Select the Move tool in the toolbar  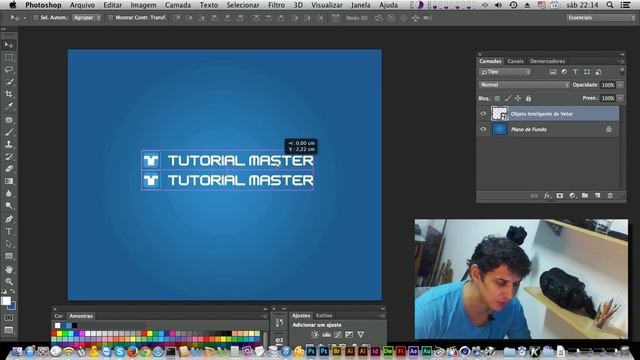pos(9,45)
